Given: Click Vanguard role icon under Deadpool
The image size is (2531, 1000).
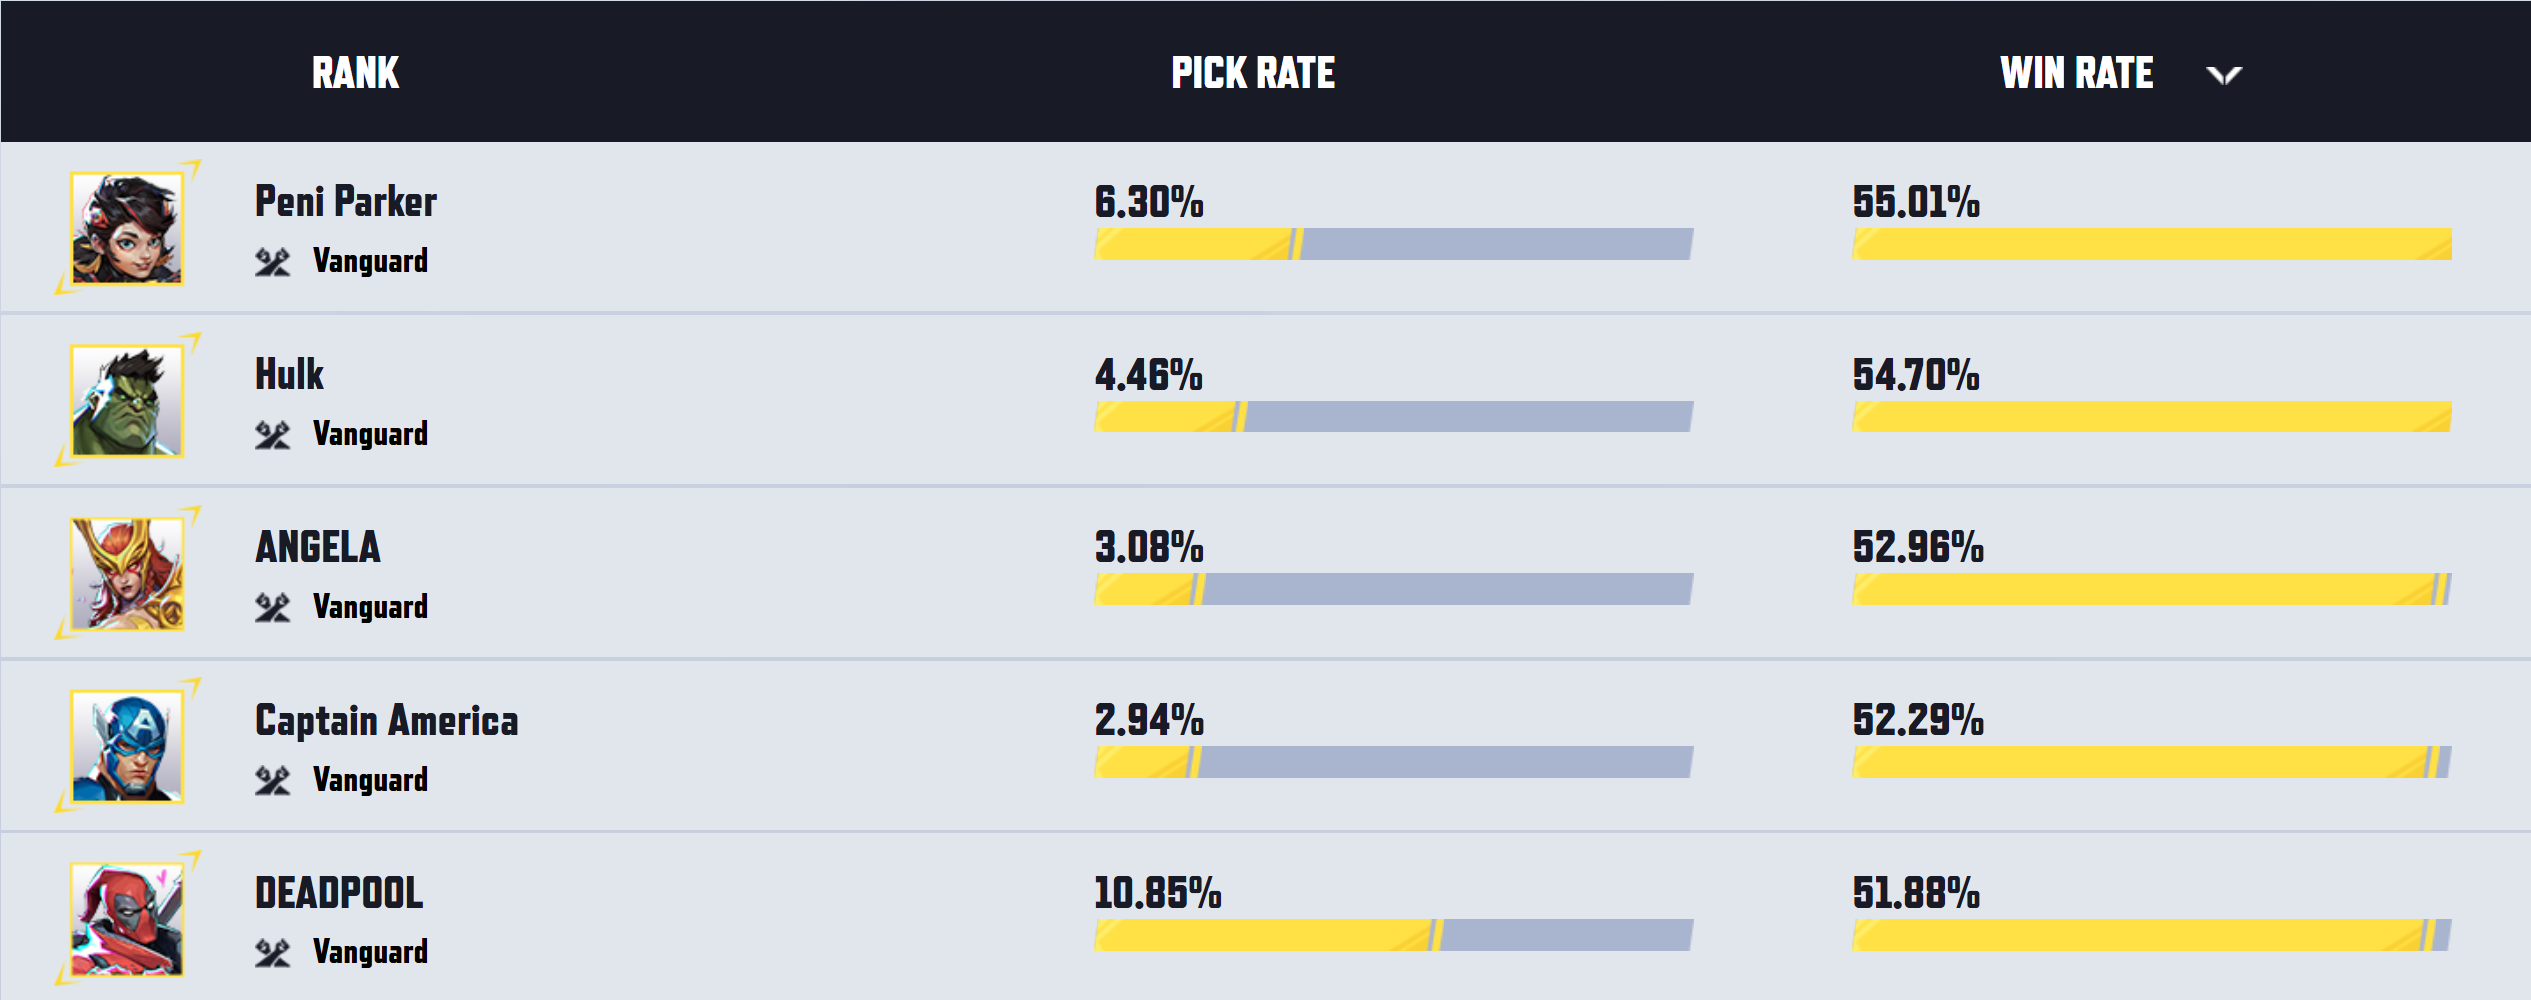Looking at the screenshot, I should tap(272, 953).
